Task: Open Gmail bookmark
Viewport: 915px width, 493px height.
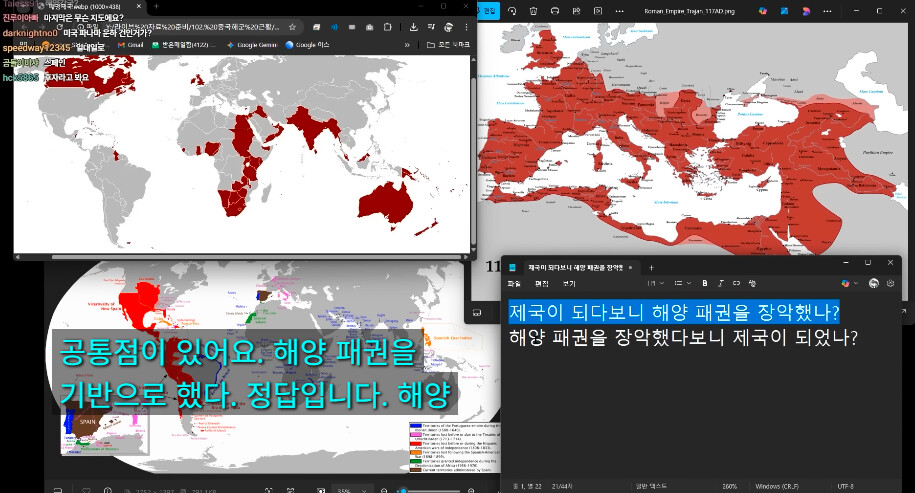Action: (x=131, y=45)
